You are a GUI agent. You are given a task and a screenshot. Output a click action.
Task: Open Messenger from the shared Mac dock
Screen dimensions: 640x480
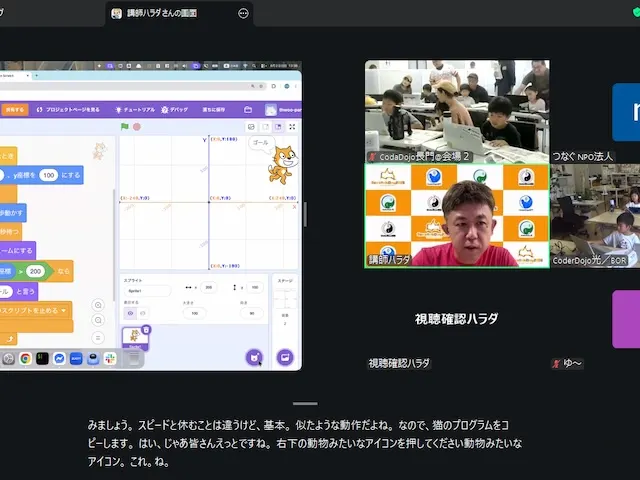click(59, 358)
